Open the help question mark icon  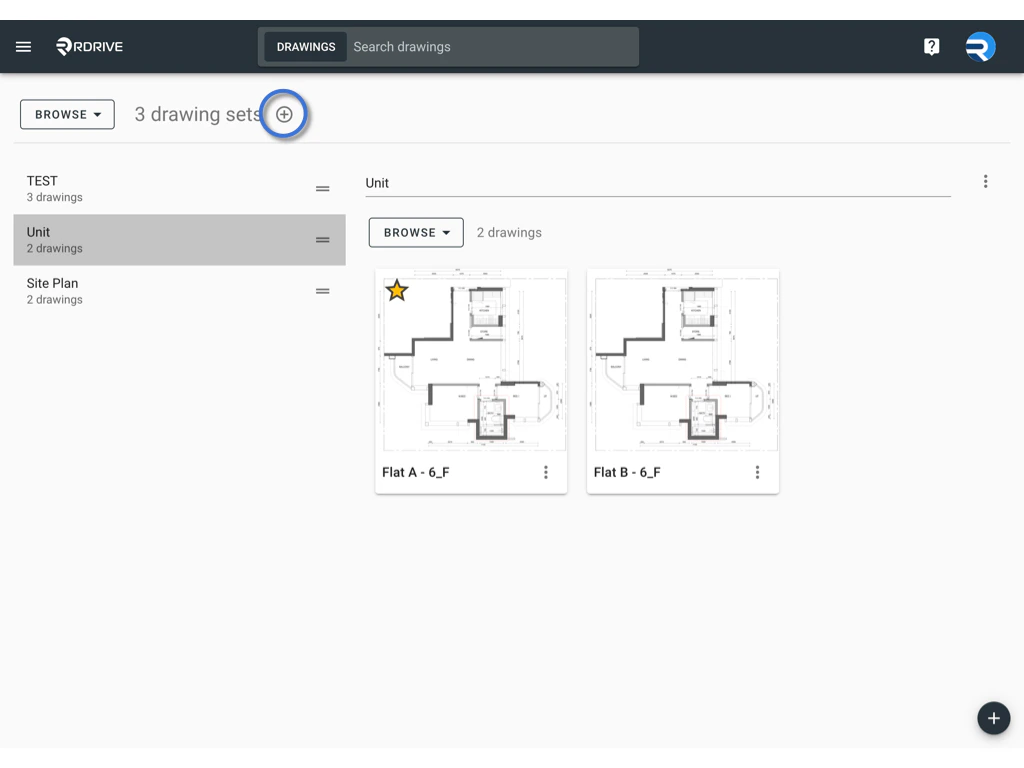[x=931, y=46]
